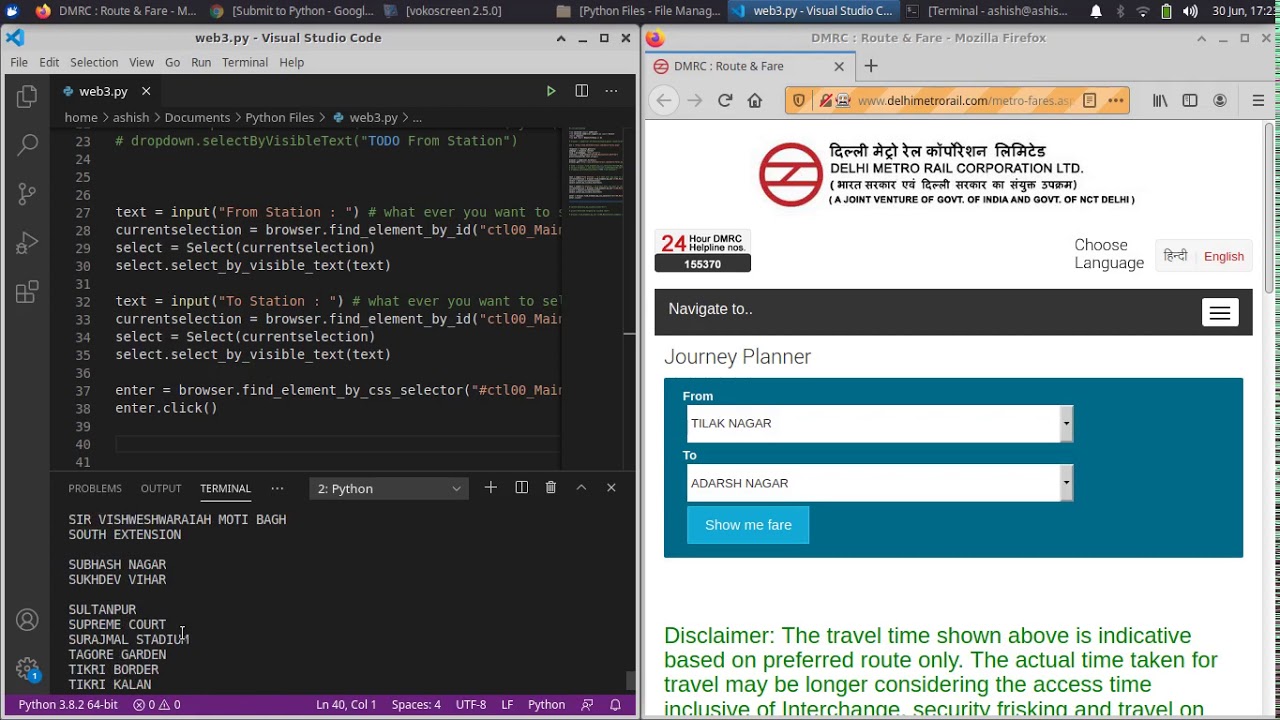Open the Help menu
1280x720 pixels.
tap(292, 62)
